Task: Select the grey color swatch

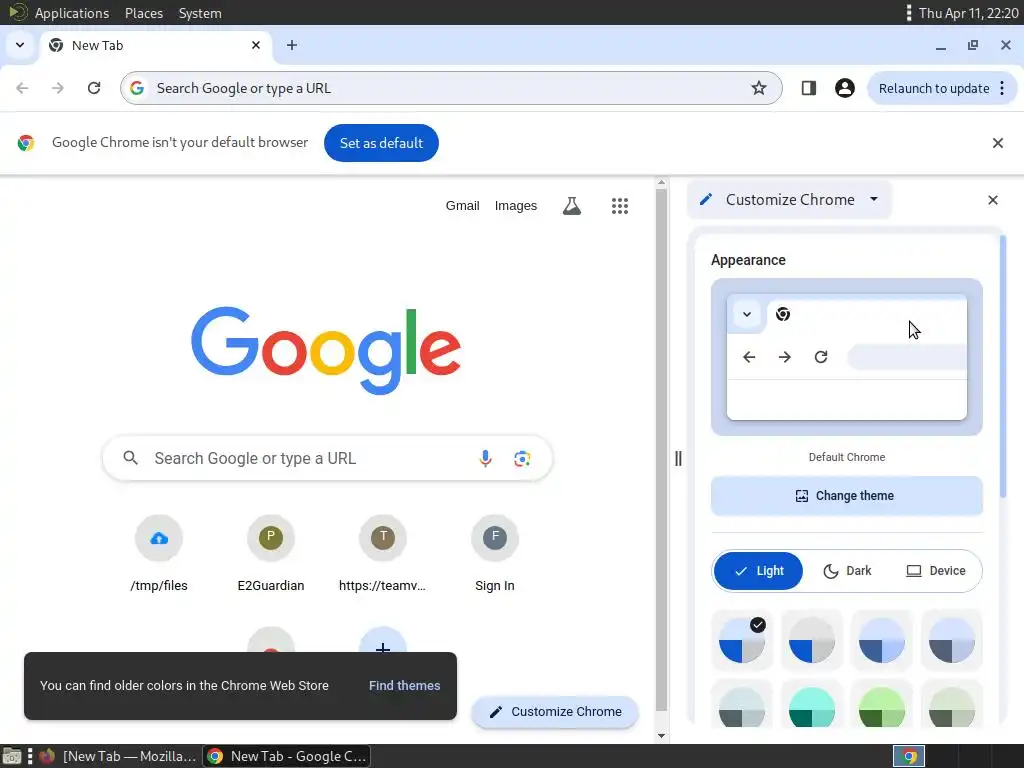Action: [x=812, y=640]
